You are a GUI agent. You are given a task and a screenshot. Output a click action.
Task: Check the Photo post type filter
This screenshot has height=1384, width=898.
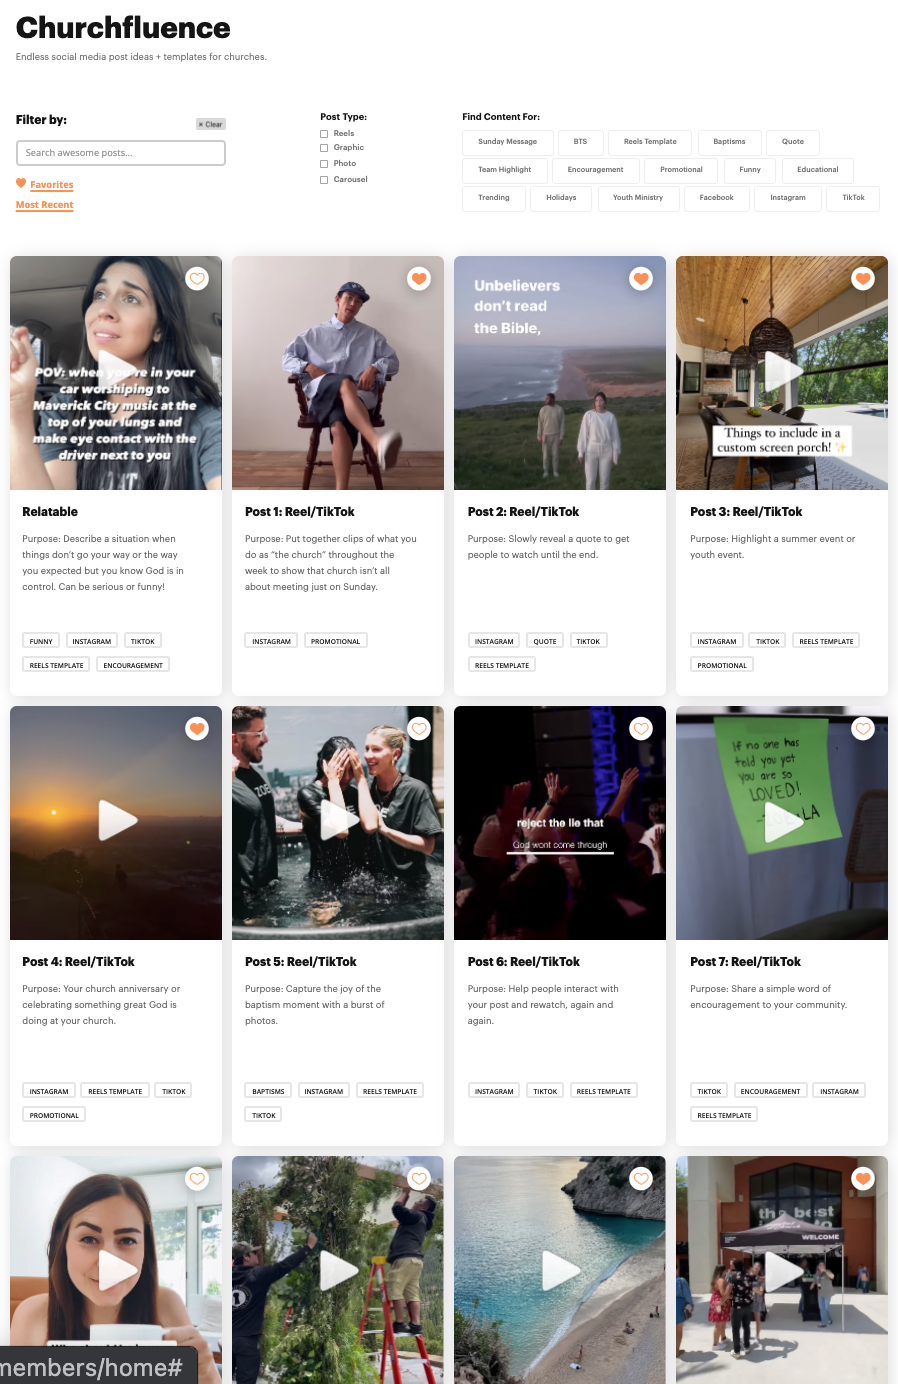[324, 163]
